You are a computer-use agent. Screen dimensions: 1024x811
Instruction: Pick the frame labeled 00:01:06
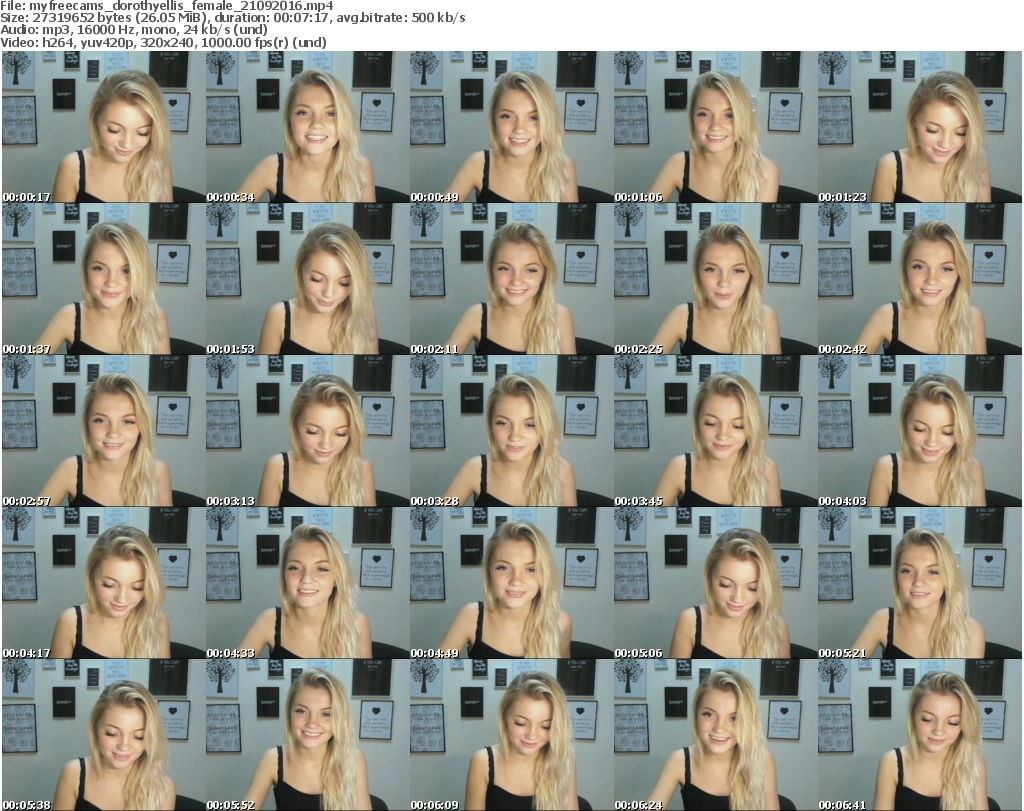click(715, 127)
